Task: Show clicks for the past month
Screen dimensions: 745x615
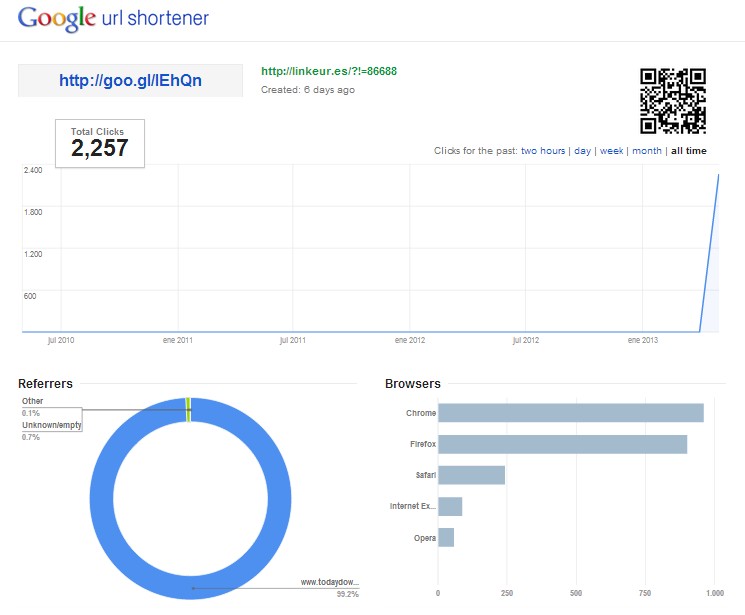Action: pyautogui.click(x=646, y=151)
